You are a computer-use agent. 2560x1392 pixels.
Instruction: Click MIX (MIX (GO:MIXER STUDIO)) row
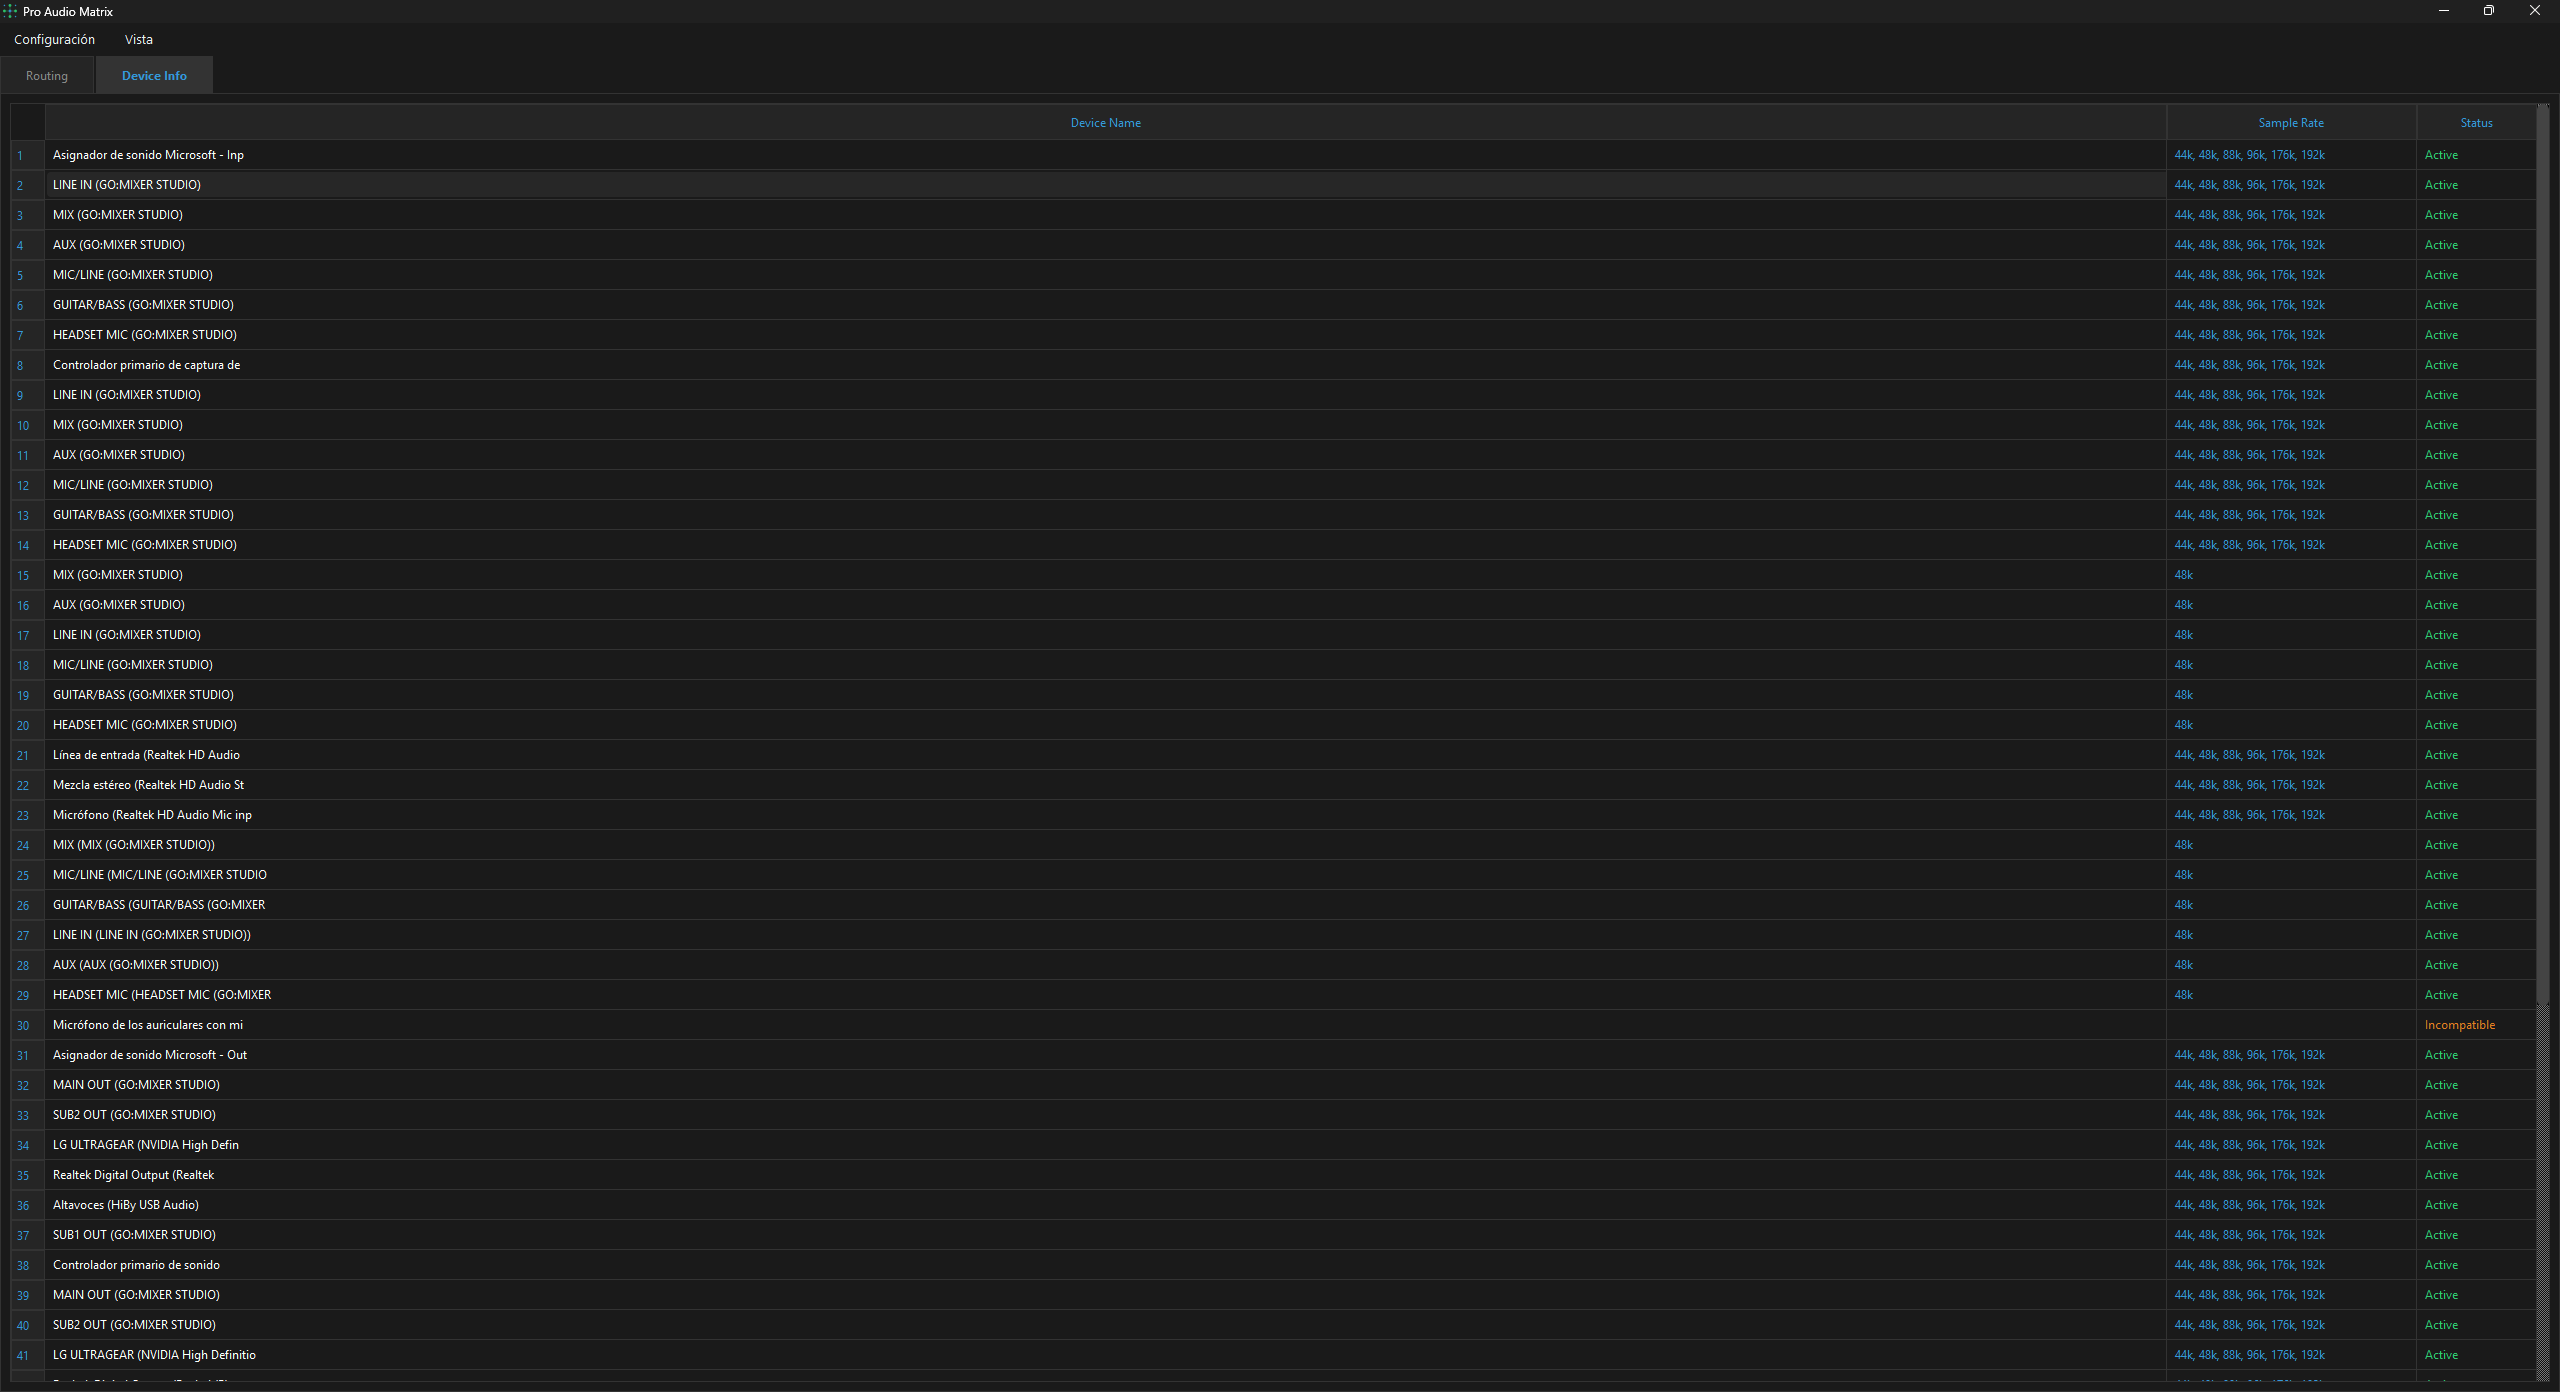click(1105, 845)
